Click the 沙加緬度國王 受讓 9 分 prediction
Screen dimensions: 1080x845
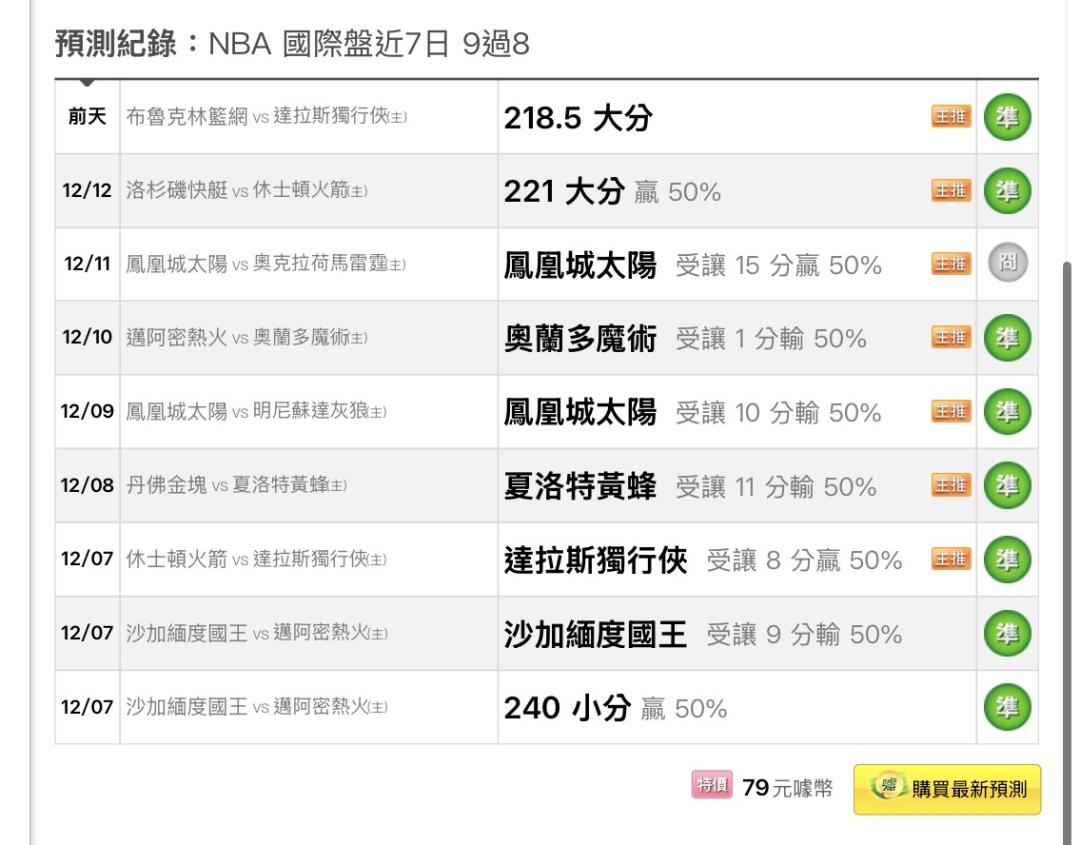point(702,634)
